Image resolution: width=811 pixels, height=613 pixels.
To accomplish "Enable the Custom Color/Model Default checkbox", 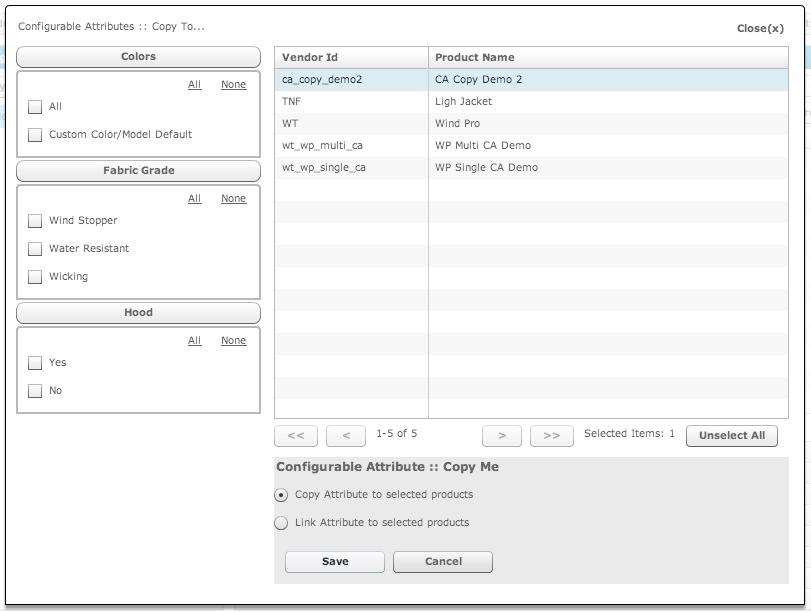I will 36,134.
